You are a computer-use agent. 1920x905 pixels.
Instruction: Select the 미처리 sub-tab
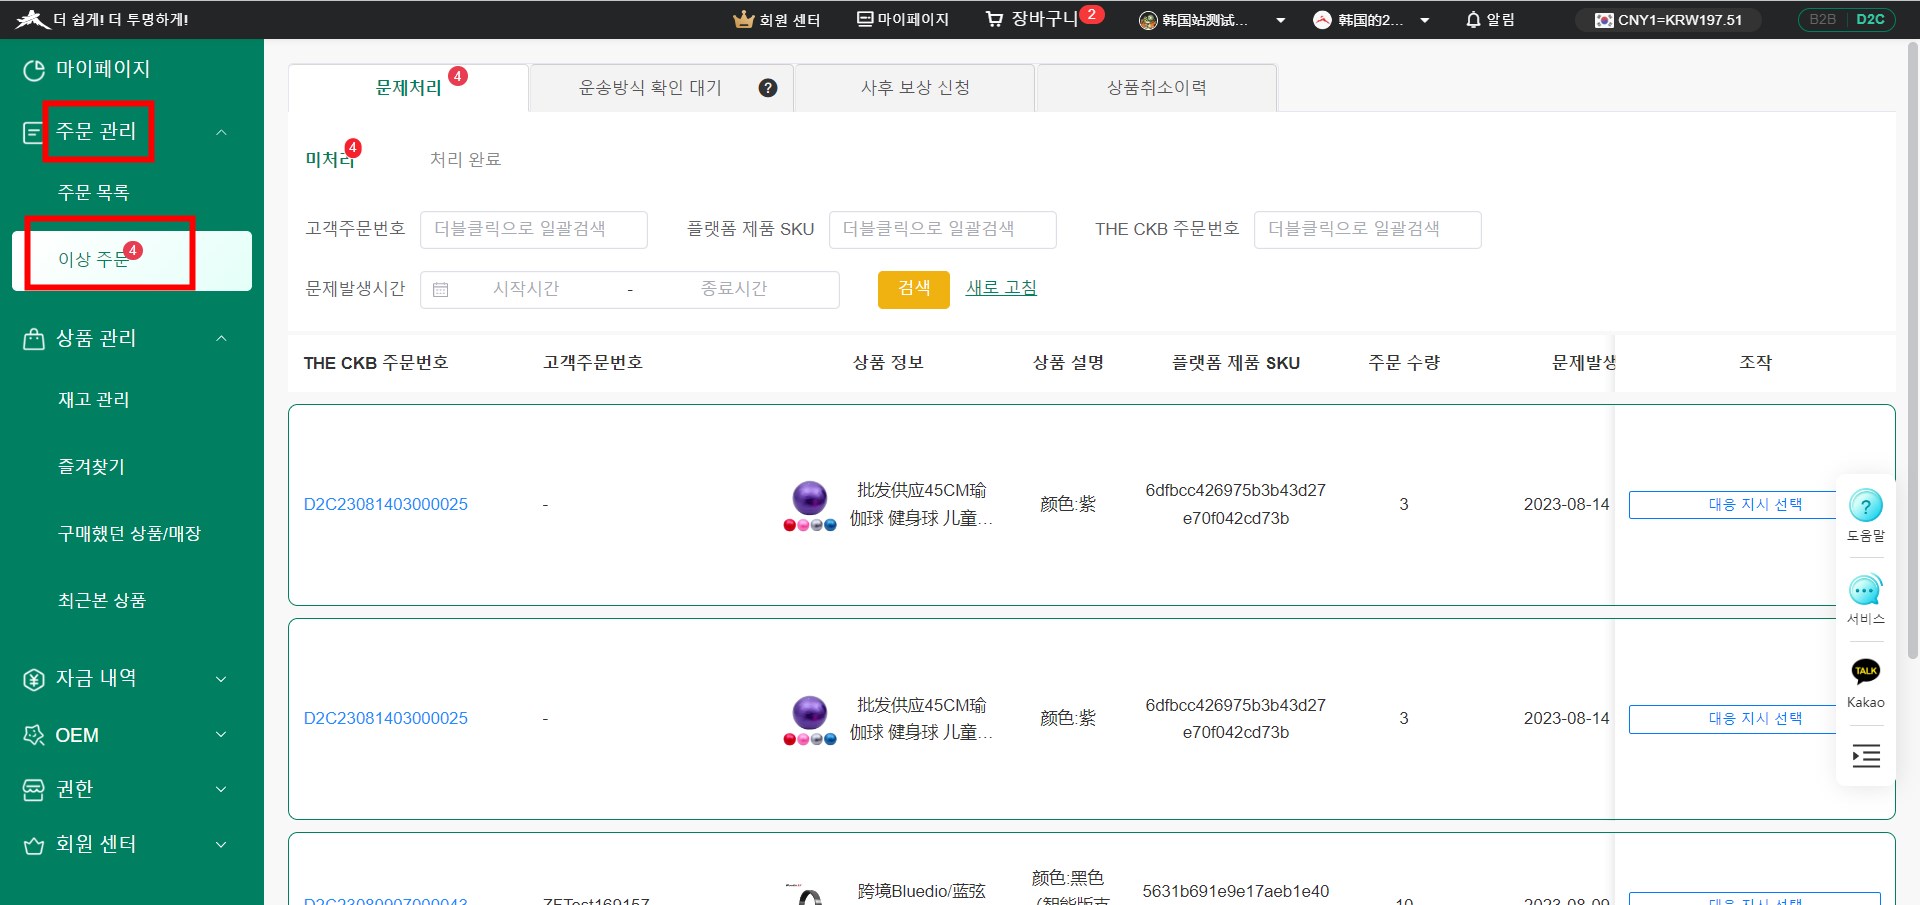(x=330, y=159)
